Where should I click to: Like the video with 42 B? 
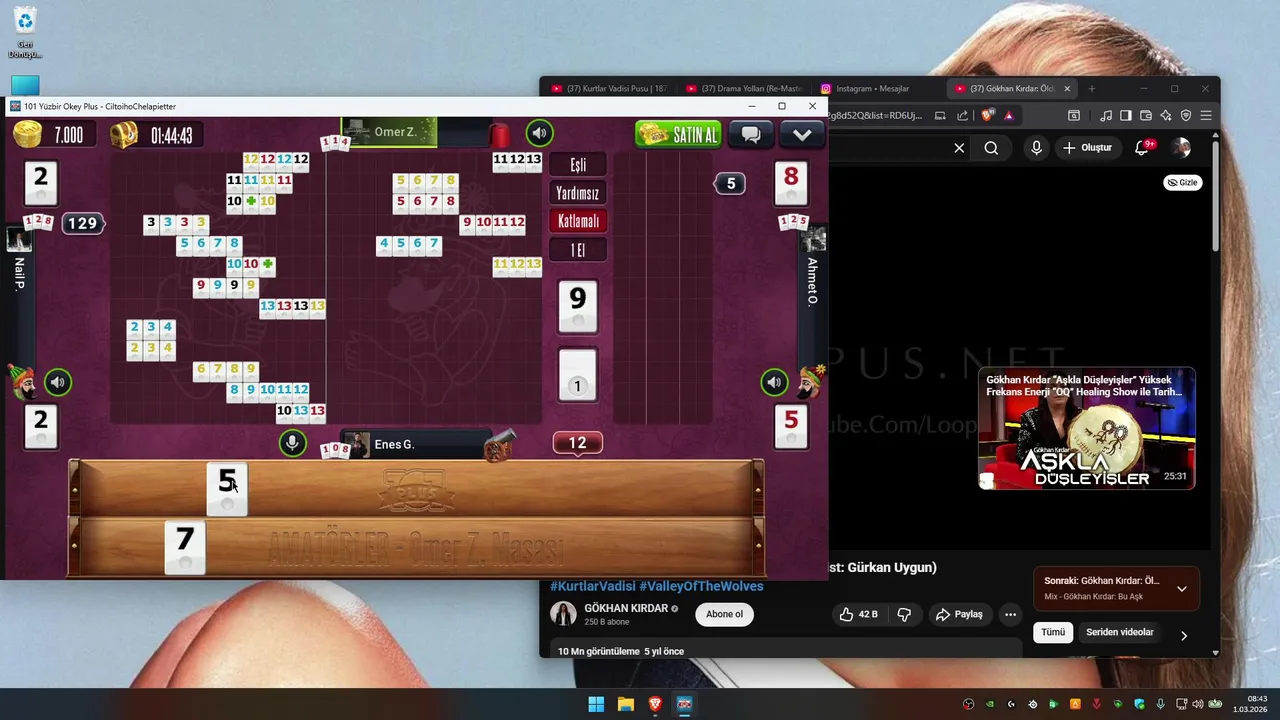pyautogui.click(x=859, y=614)
